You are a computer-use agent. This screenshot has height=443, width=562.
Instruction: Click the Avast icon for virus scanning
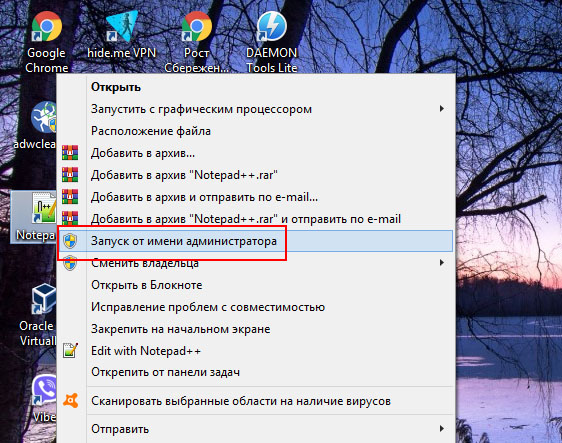point(70,401)
